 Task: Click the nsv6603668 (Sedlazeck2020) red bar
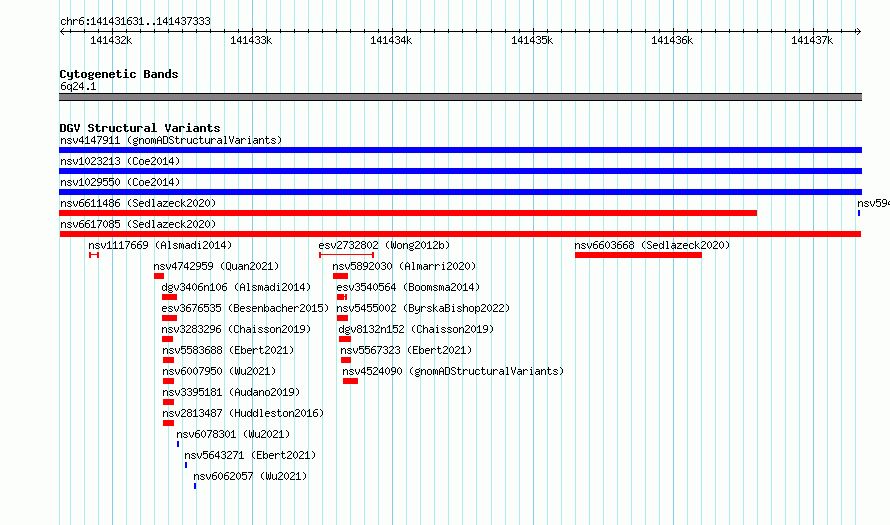pos(638,255)
